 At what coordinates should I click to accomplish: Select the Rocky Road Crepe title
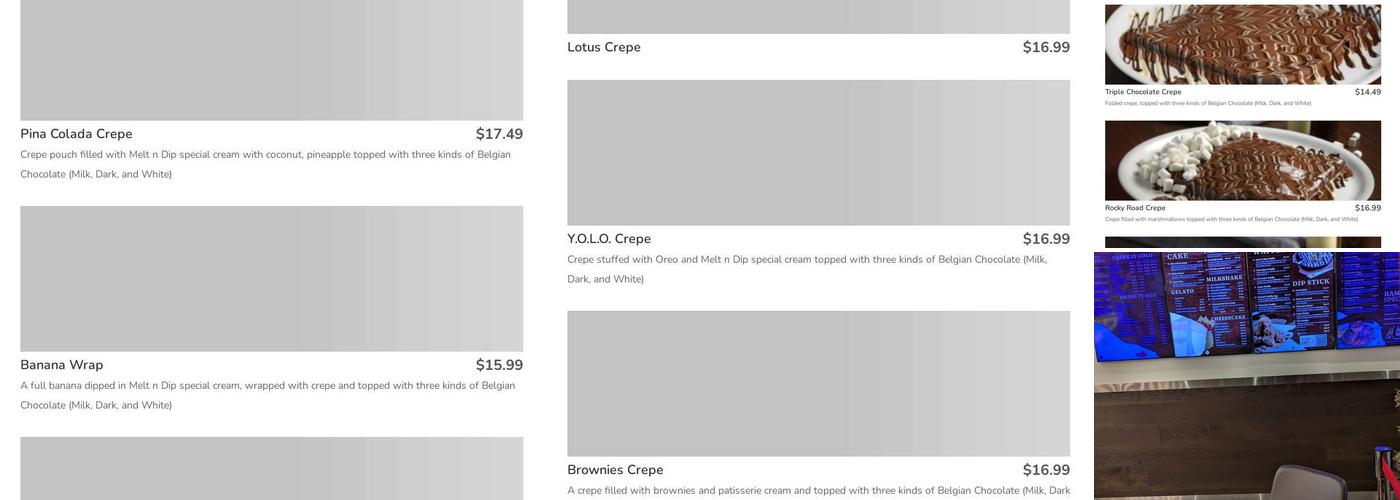tap(1135, 208)
